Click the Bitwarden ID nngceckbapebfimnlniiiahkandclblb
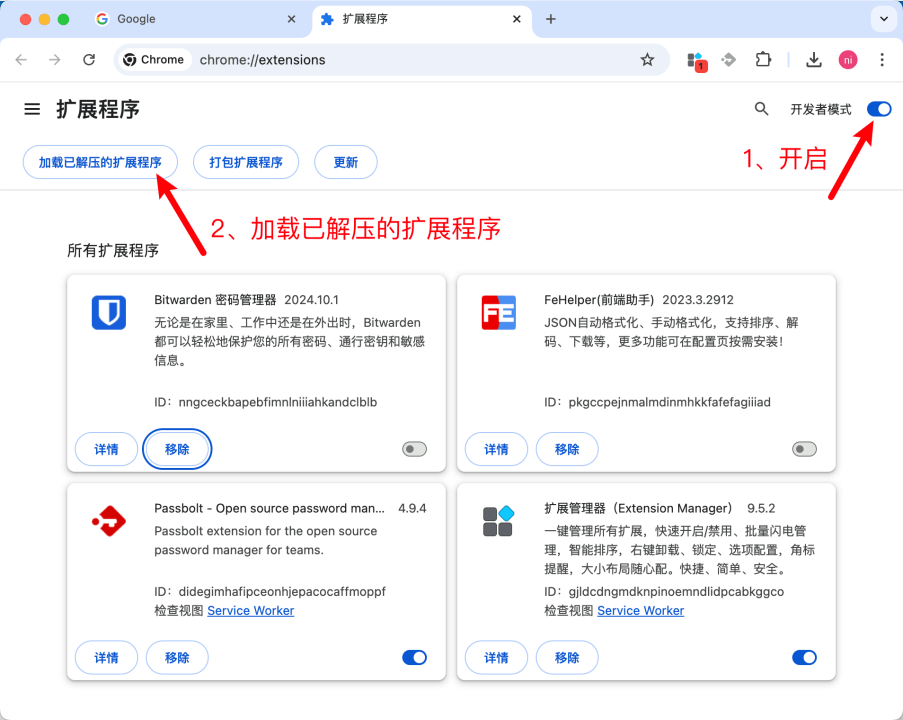Image resolution: width=903 pixels, height=720 pixels. (278, 402)
